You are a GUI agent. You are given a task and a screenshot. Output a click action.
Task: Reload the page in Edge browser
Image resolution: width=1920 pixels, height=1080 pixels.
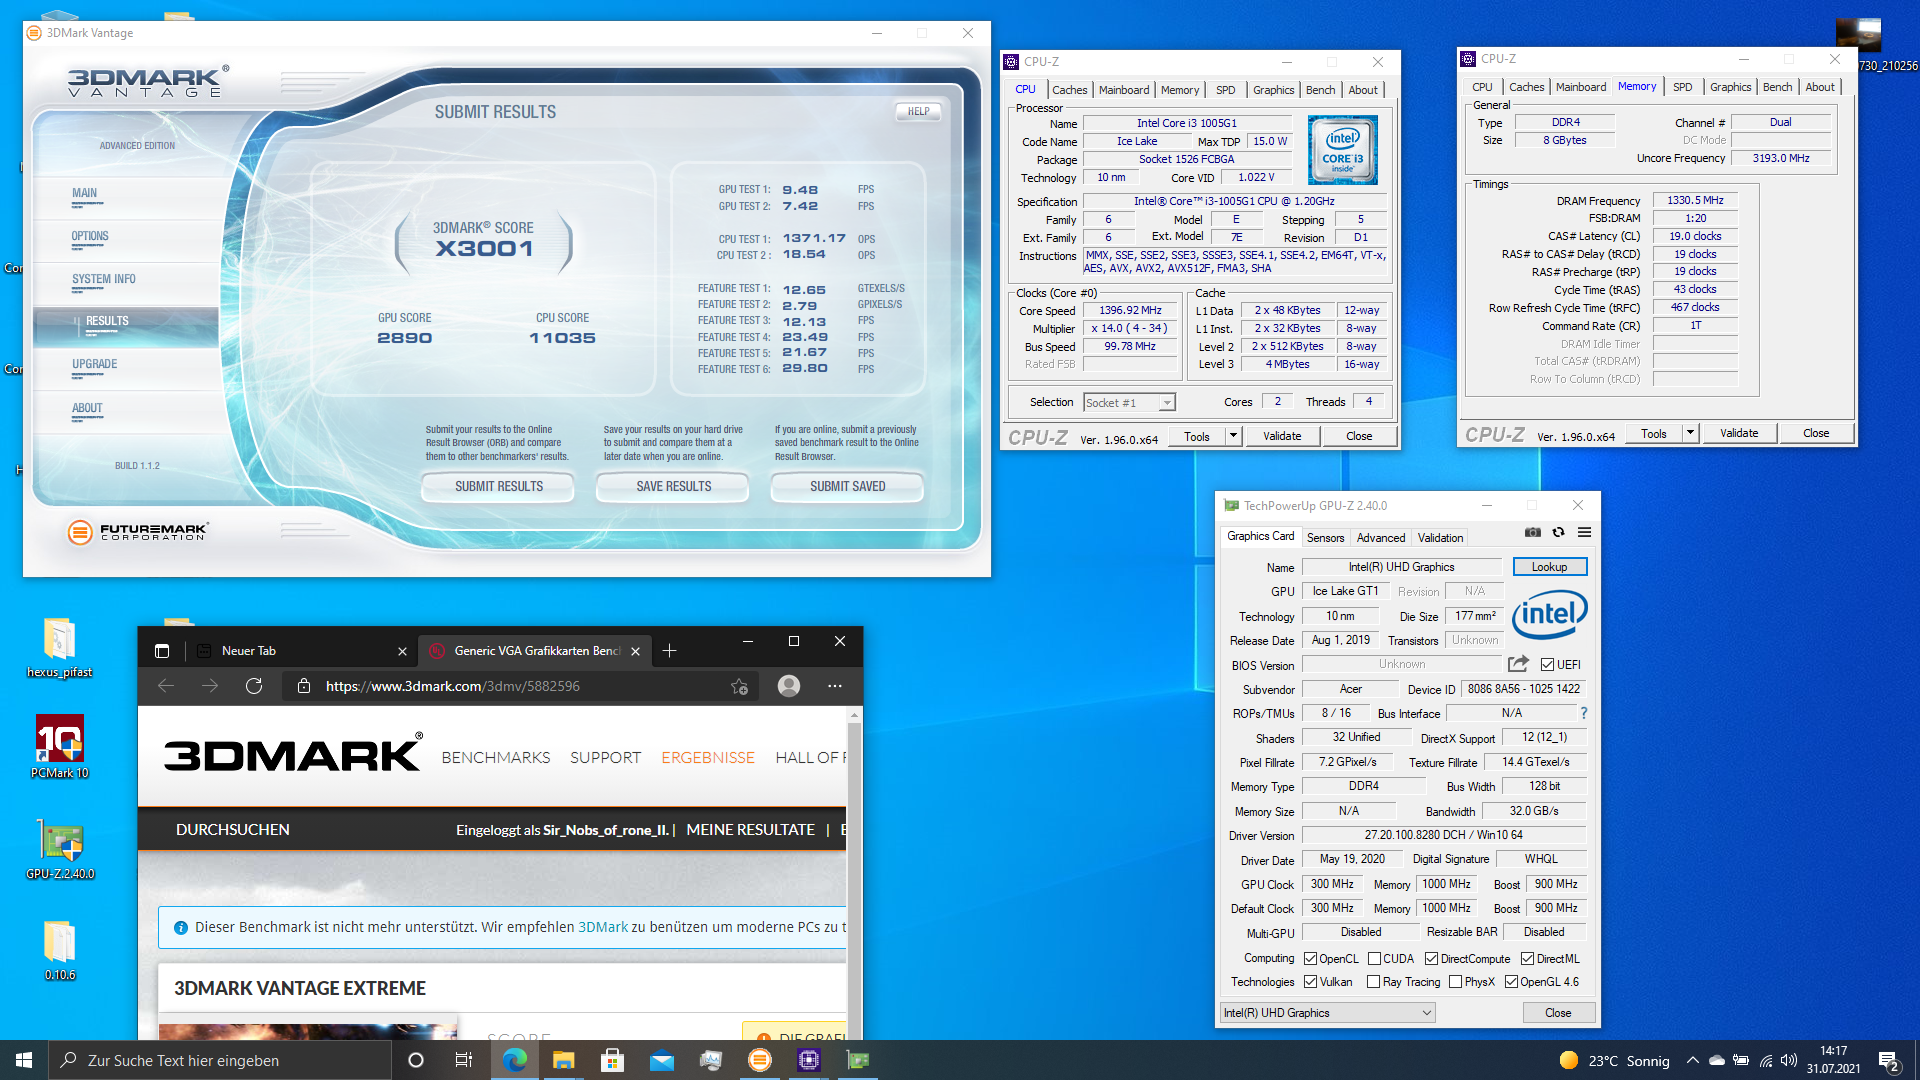pos(254,686)
